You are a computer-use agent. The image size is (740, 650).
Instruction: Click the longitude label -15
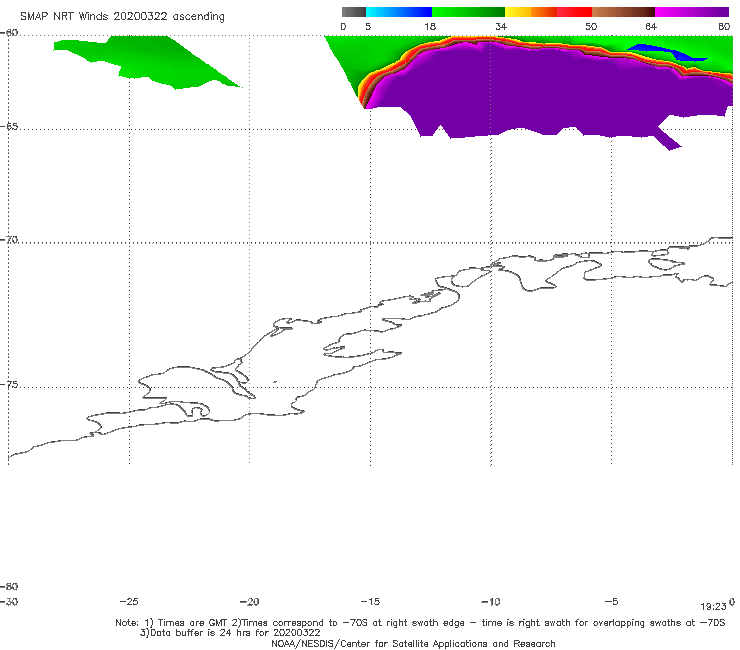[x=370, y=601]
